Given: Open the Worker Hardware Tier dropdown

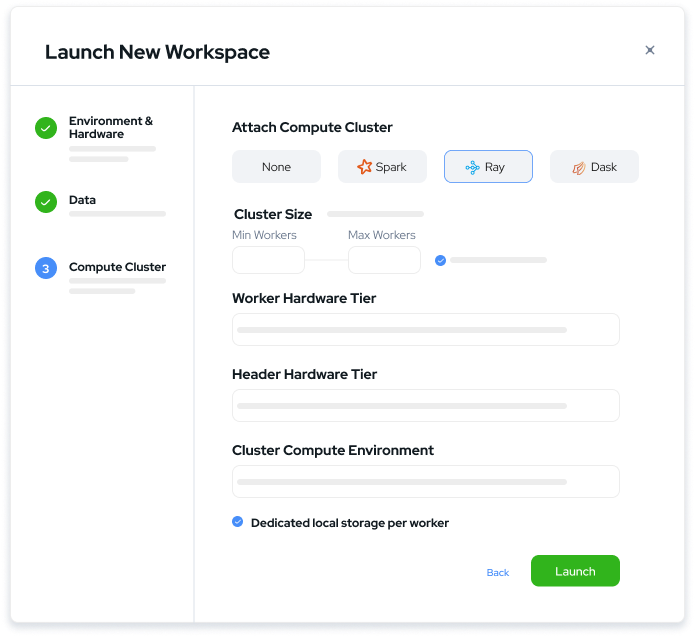Looking at the screenshot, I should pos(426,329).
